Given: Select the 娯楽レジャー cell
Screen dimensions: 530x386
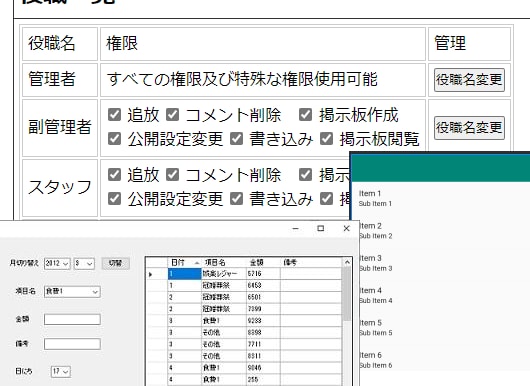Looking at the screenshot, I should pos(224,274).
